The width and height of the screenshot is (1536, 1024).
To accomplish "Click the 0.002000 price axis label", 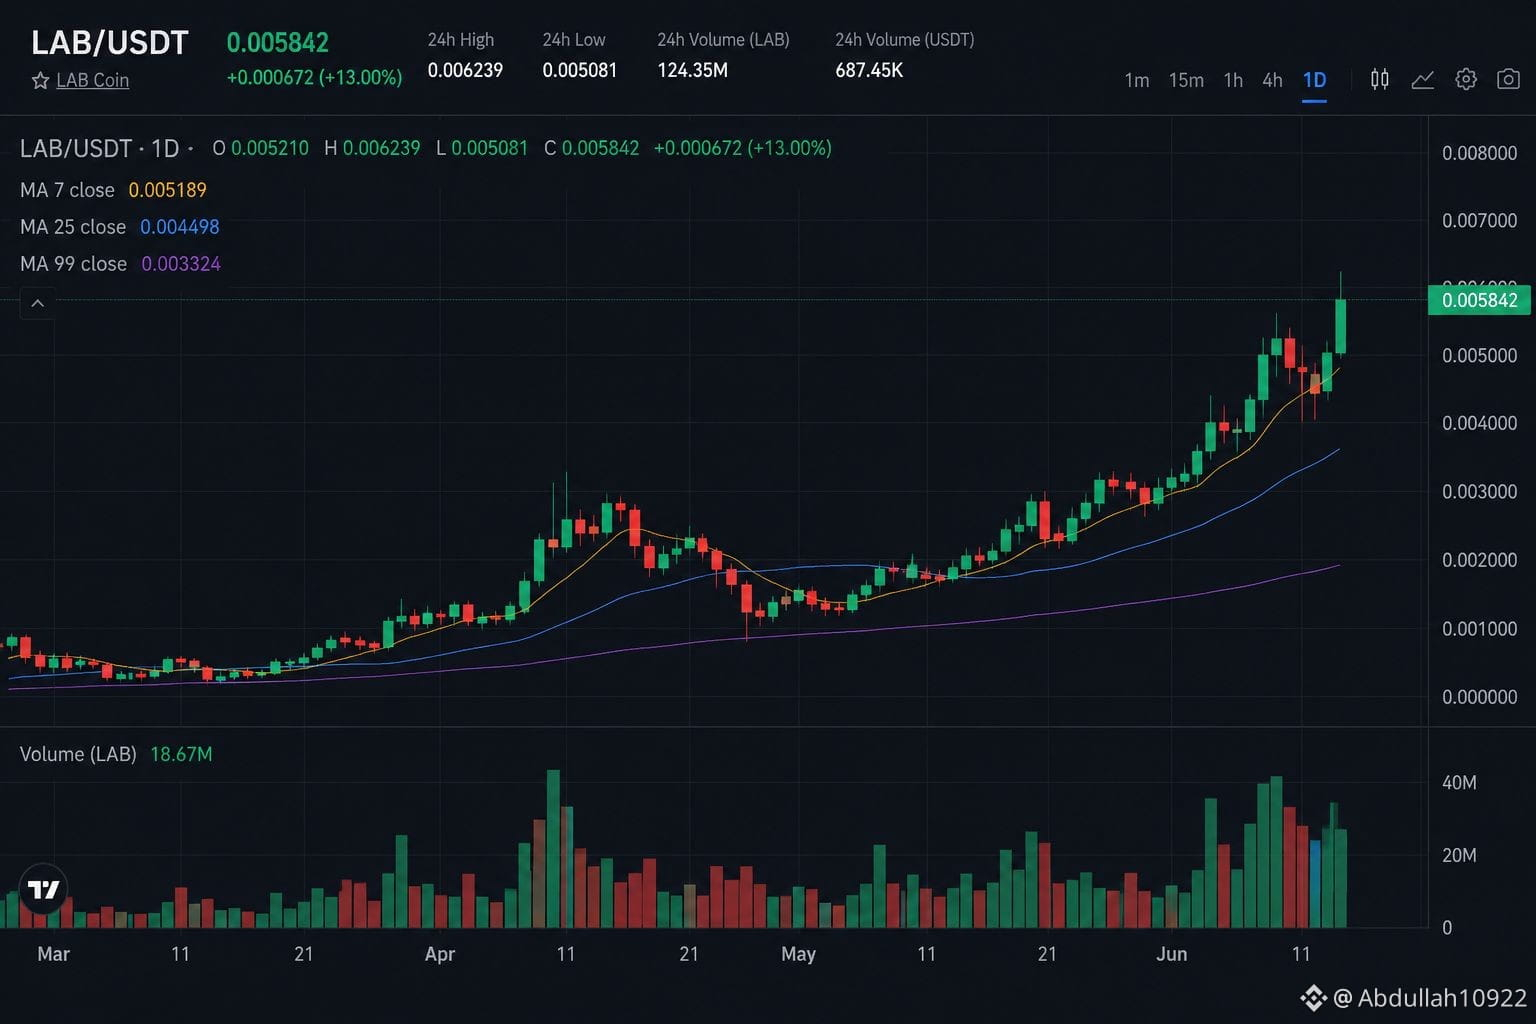I will 1479,560.
